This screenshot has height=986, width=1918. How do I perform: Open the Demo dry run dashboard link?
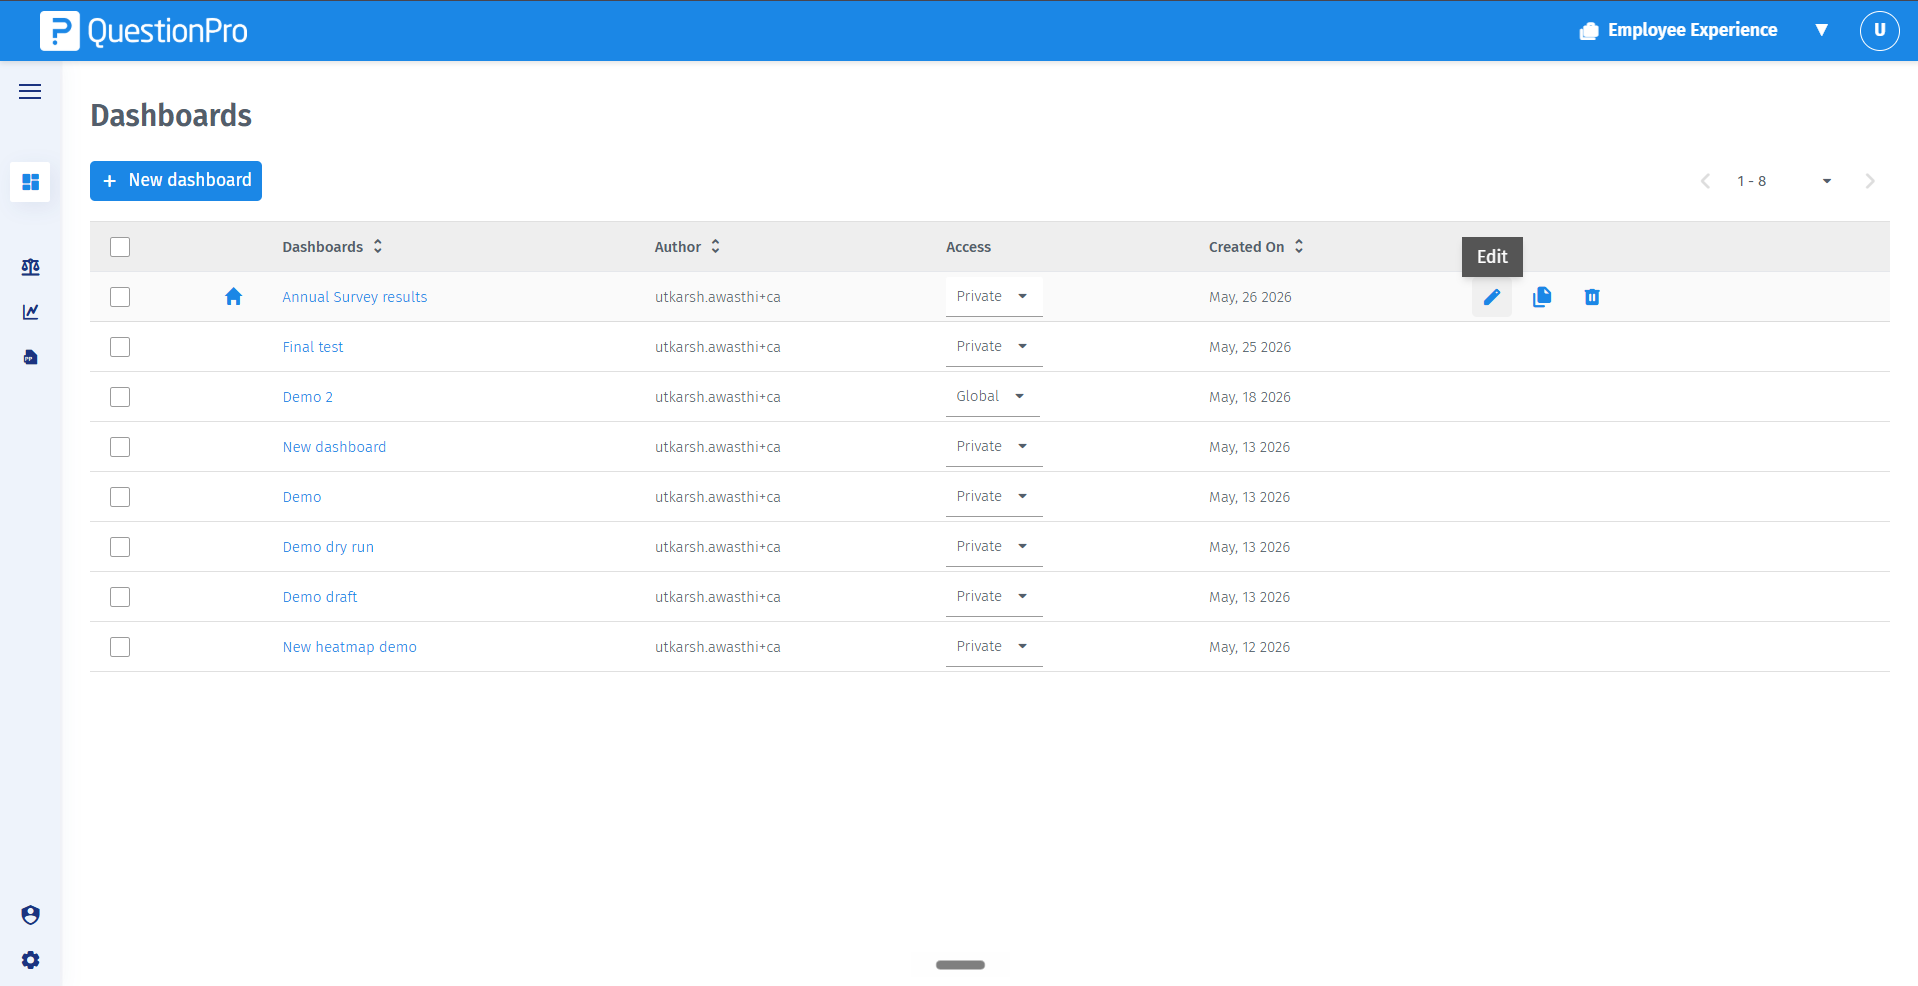pyautogui.click(x=328, y=547)
